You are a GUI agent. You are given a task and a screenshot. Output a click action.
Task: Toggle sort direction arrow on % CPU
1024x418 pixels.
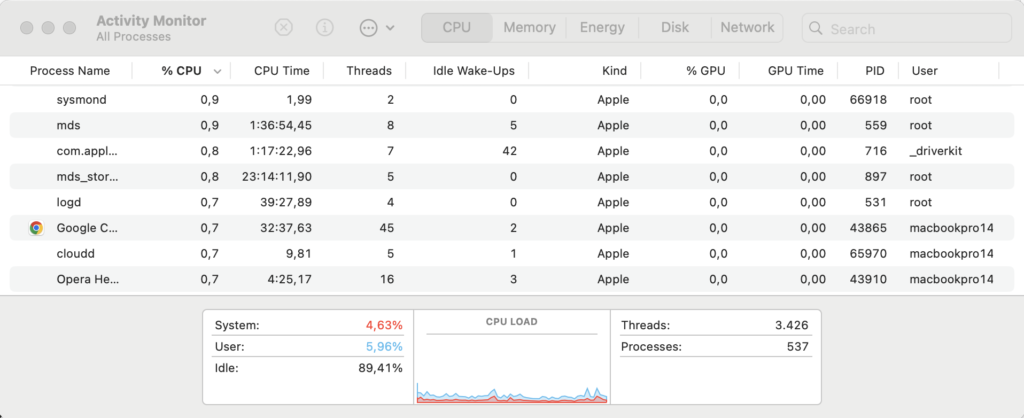point(217,71)
